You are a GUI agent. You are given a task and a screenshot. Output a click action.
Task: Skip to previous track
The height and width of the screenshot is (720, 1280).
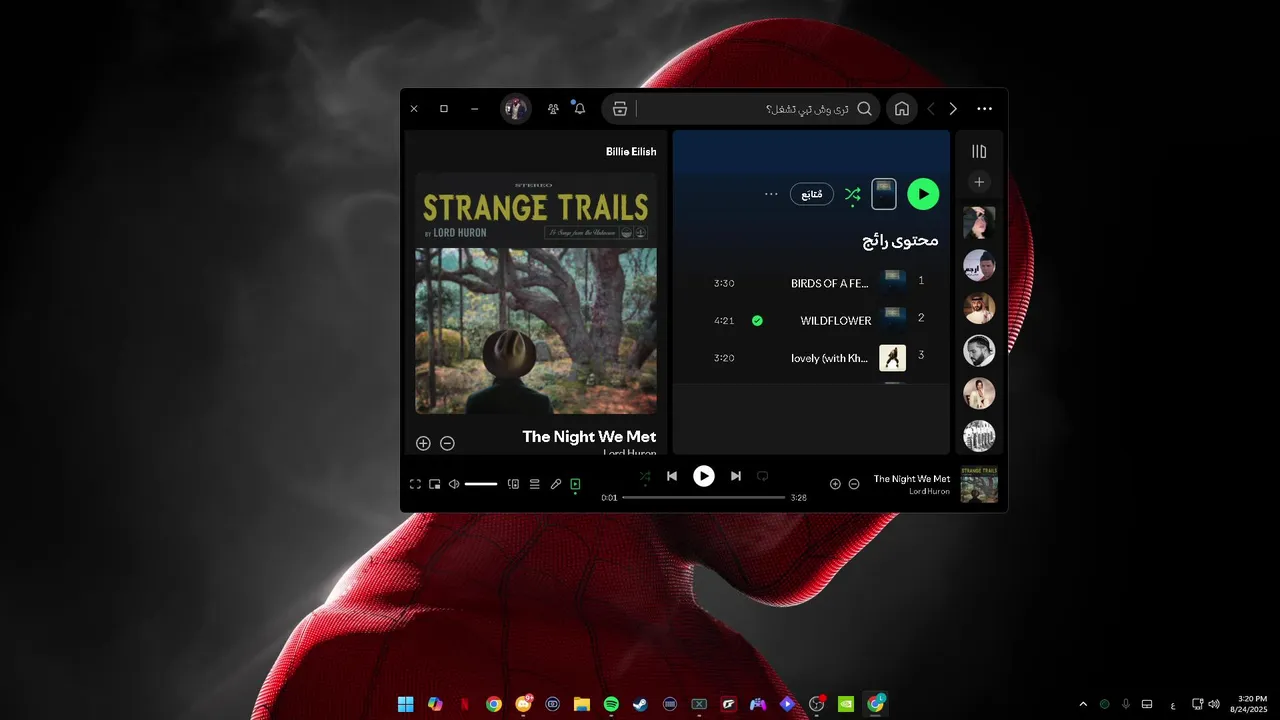tap(672, 476)
